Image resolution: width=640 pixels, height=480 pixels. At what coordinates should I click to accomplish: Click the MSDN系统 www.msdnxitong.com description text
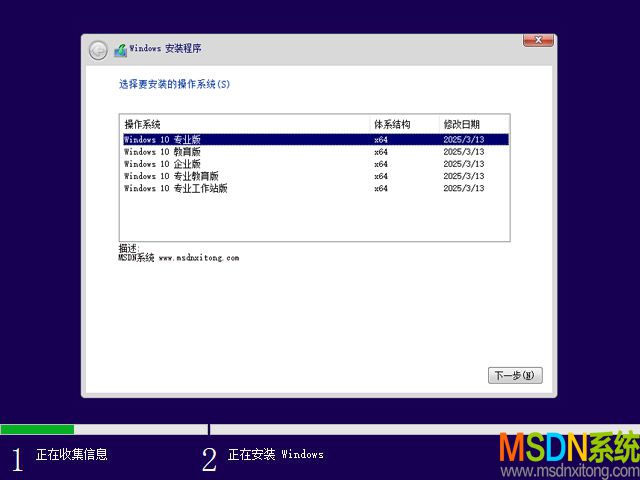tap(179, 258)
